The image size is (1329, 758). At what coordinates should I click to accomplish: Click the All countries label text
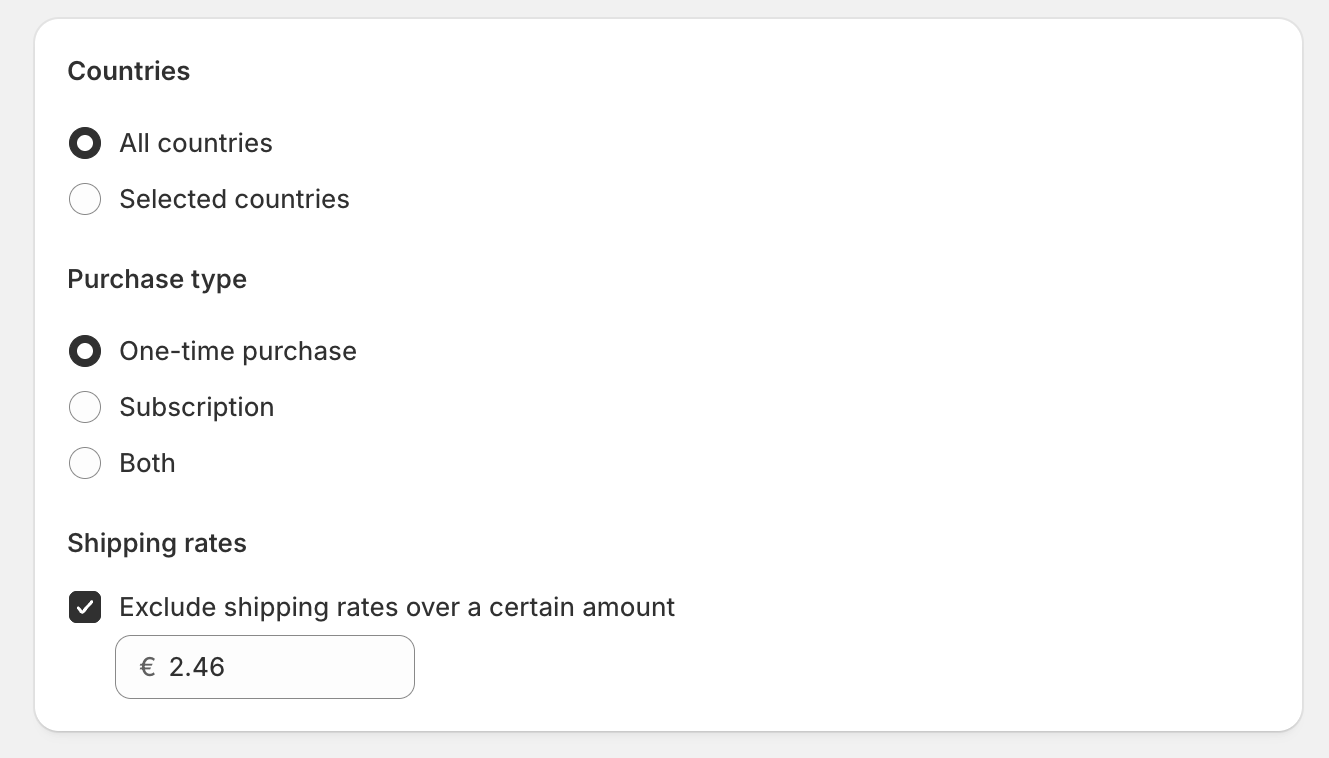(196, 143)
